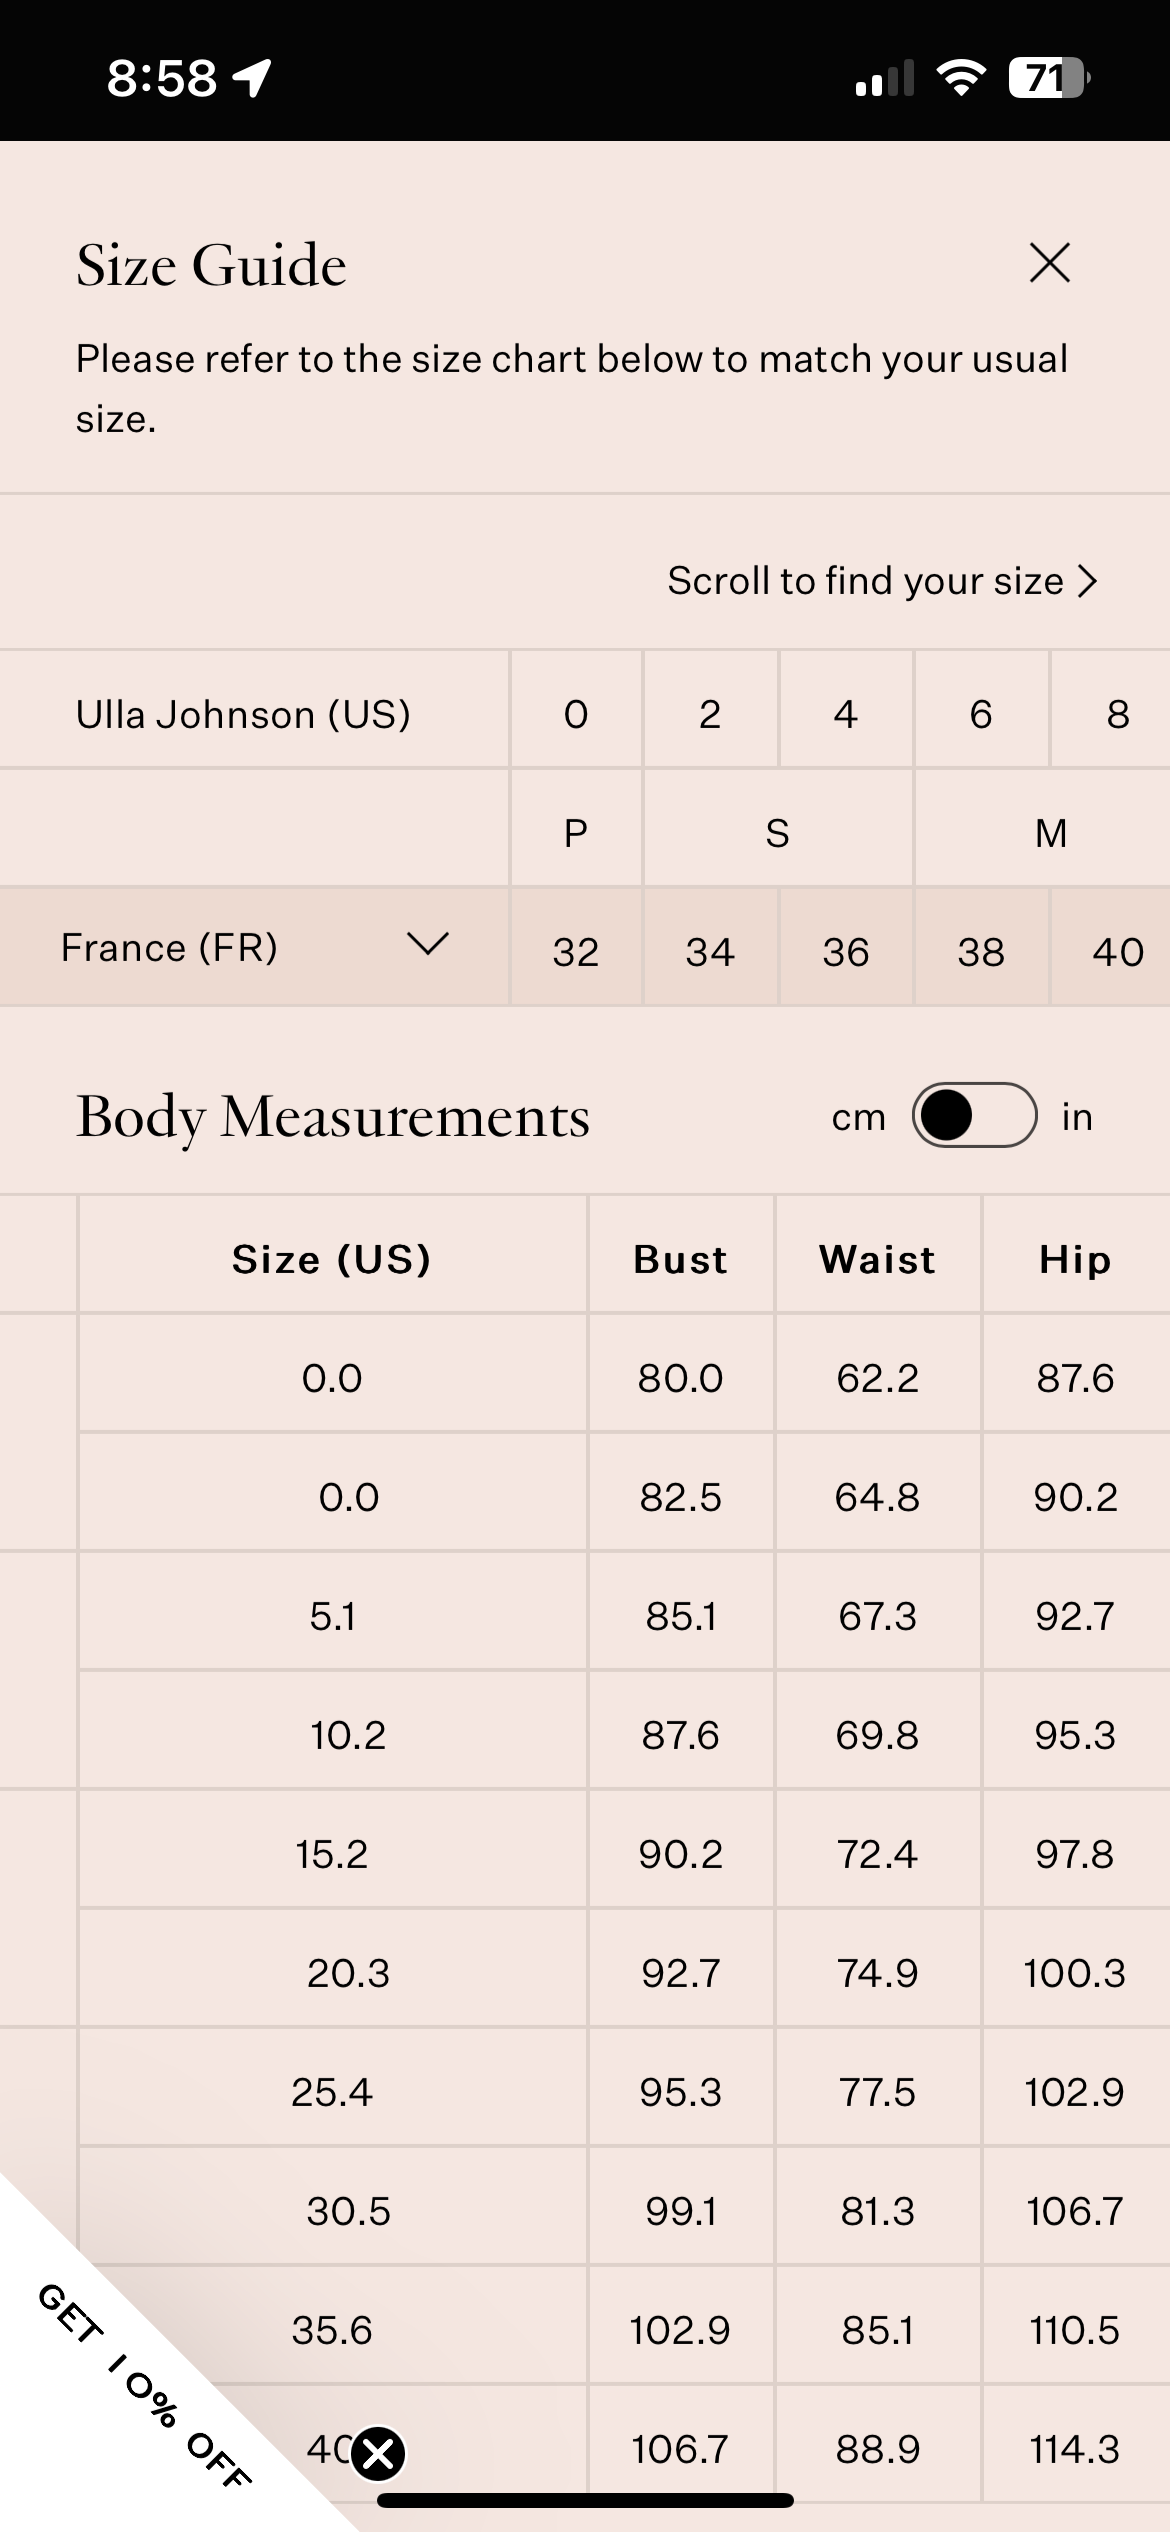
Task: Tap the Wi-Fi status icon
Action: (x=960, y=77)
